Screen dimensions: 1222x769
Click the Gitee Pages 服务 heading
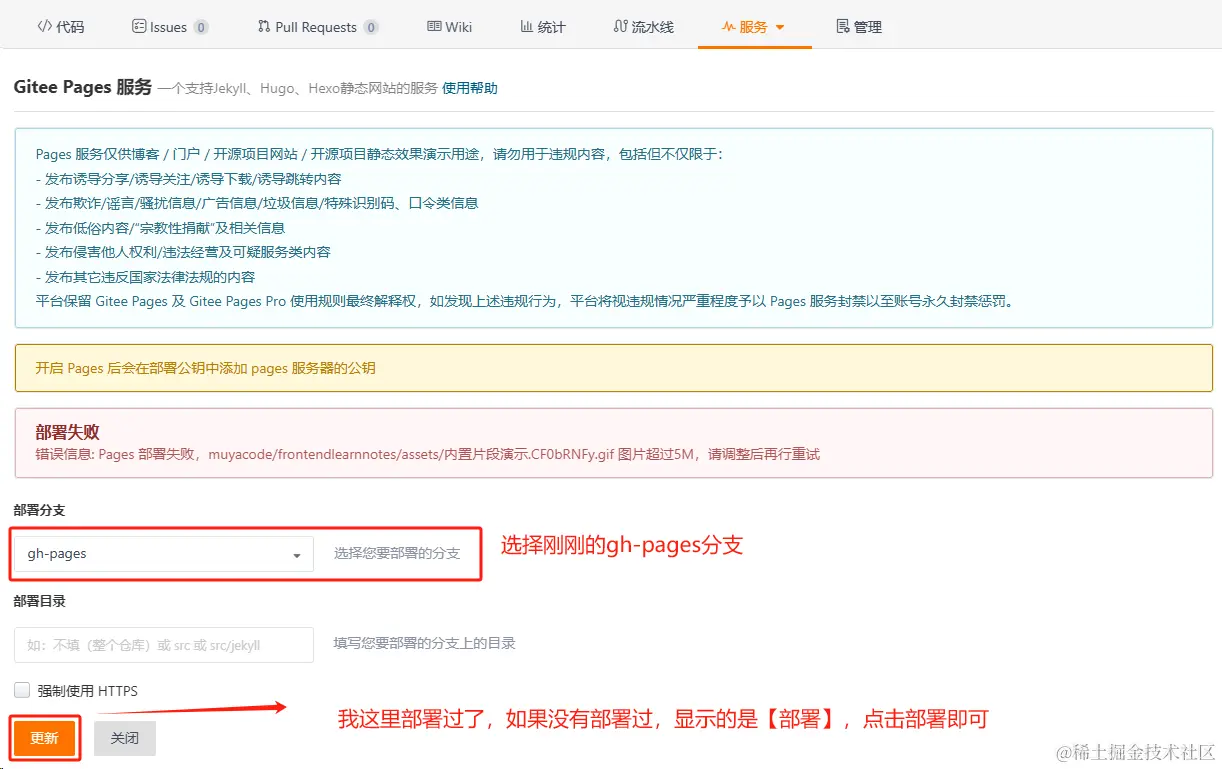click(x=83, y=87)
